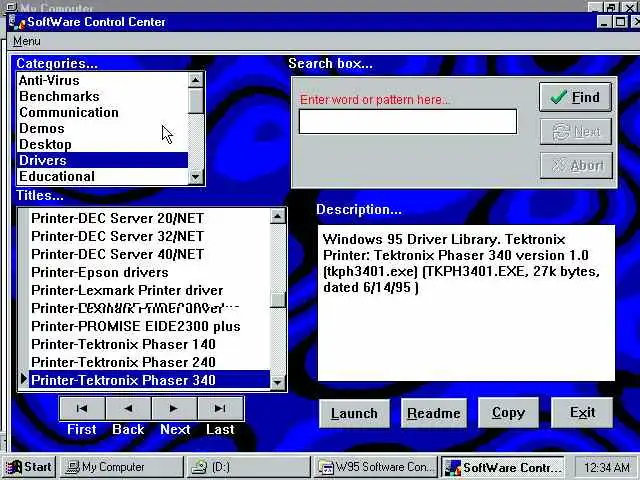Image resolution: width=640 pixels, height=480 pixels.
Task: Click in the Description text area
Action: click(x=466, y=303)
